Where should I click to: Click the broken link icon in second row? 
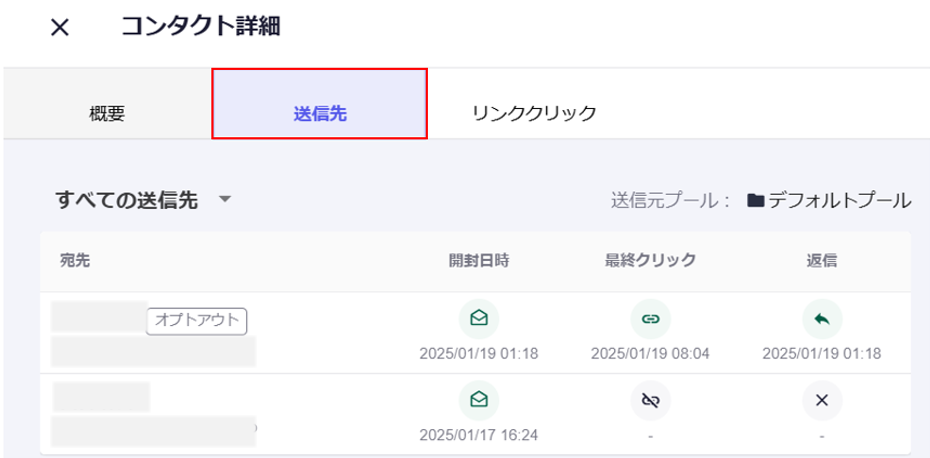(x=650, y=400)
